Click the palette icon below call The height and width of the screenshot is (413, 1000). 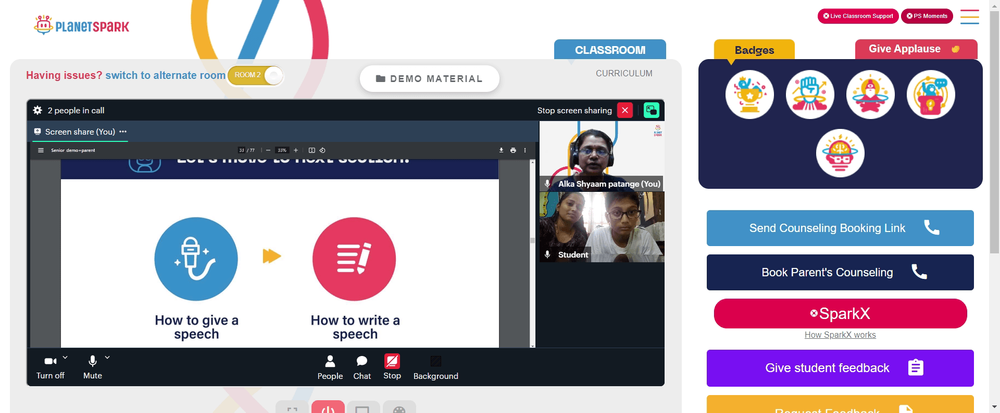click(x=399, y=408)
